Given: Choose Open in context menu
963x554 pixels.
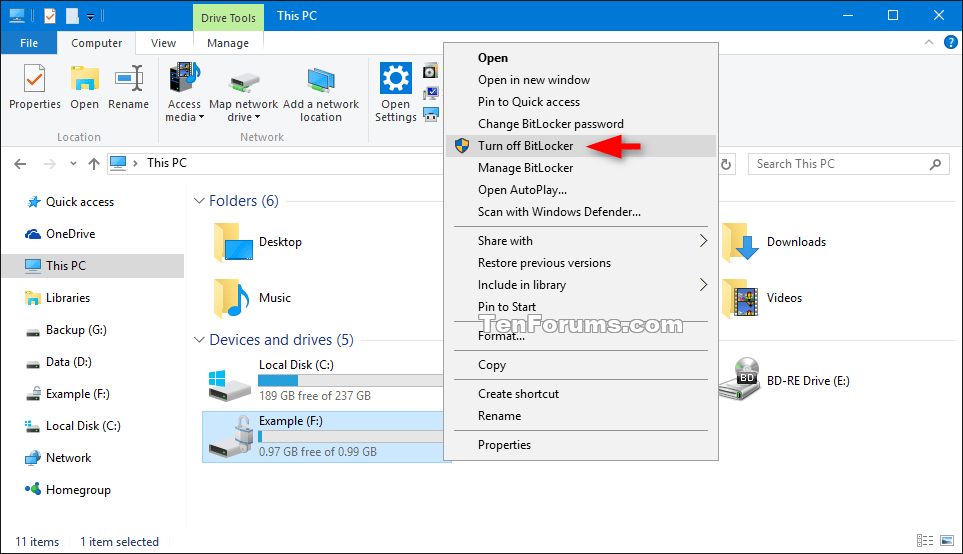Looking at the screenshot, I should [581, 58].
